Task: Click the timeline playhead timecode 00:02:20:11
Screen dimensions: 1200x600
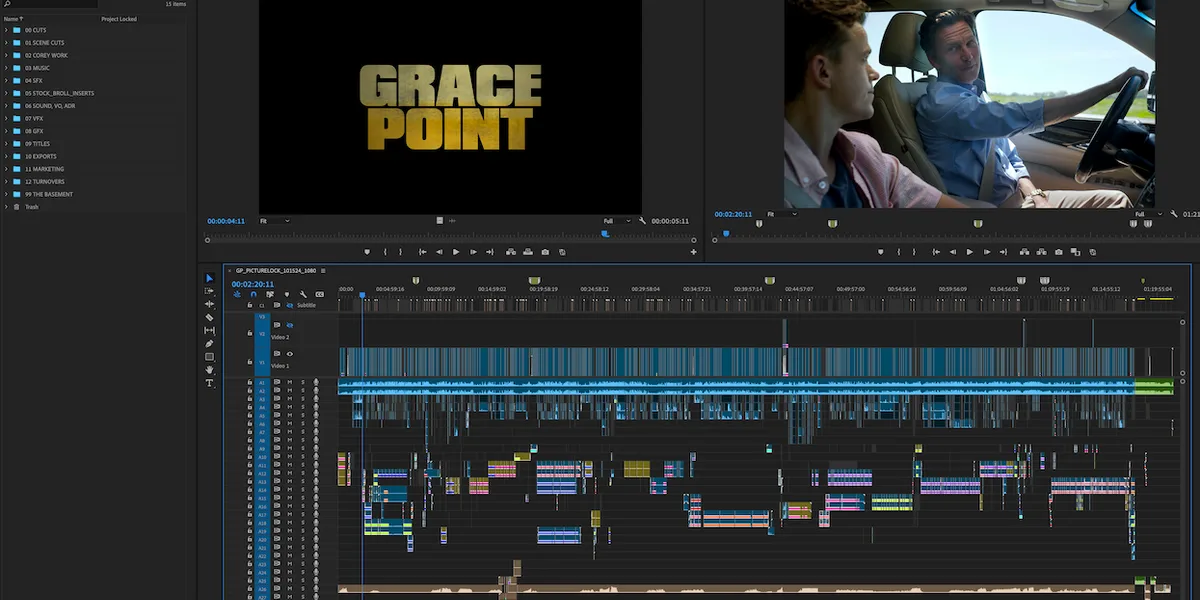Action: coord(253,284)
